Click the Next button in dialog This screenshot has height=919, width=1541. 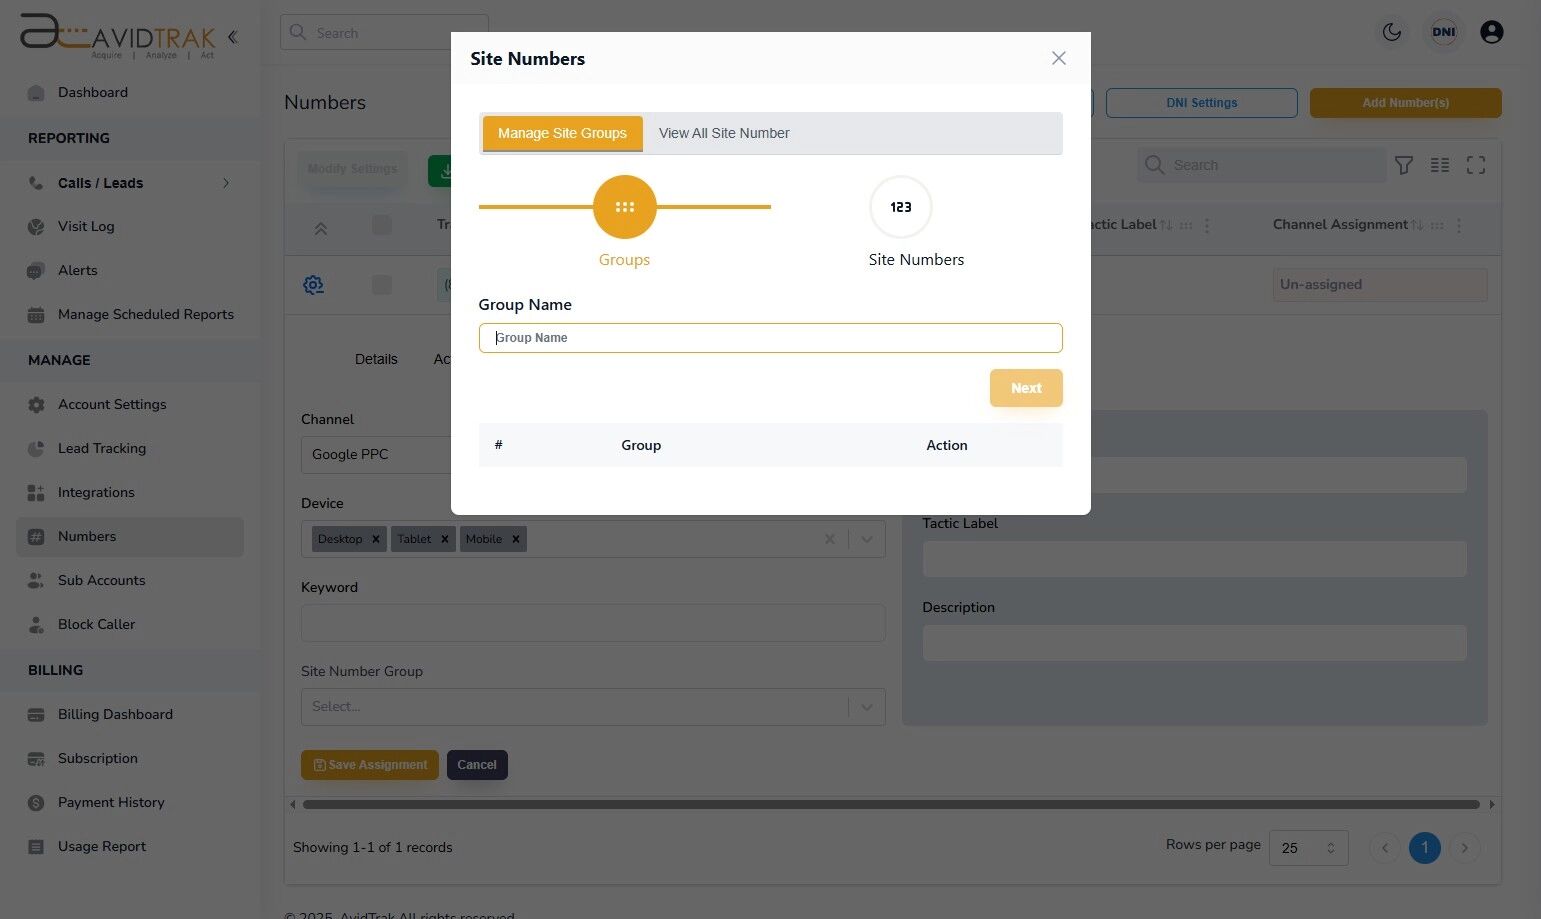coord(1026,388)
